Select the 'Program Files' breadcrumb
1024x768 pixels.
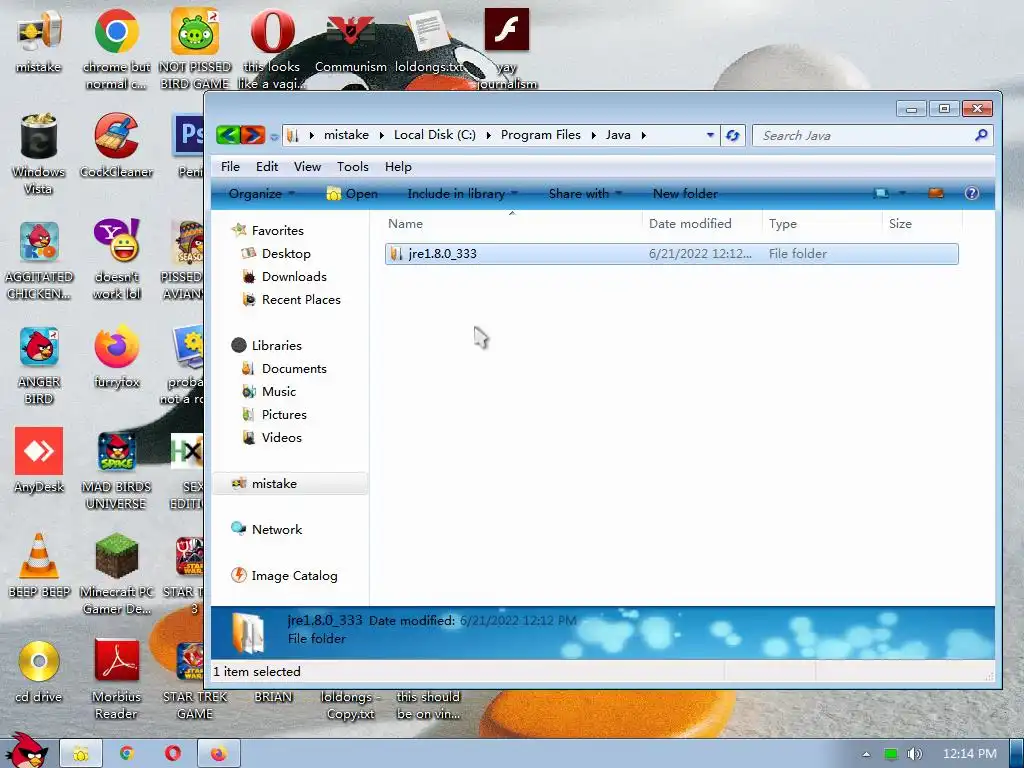(541, 135)
